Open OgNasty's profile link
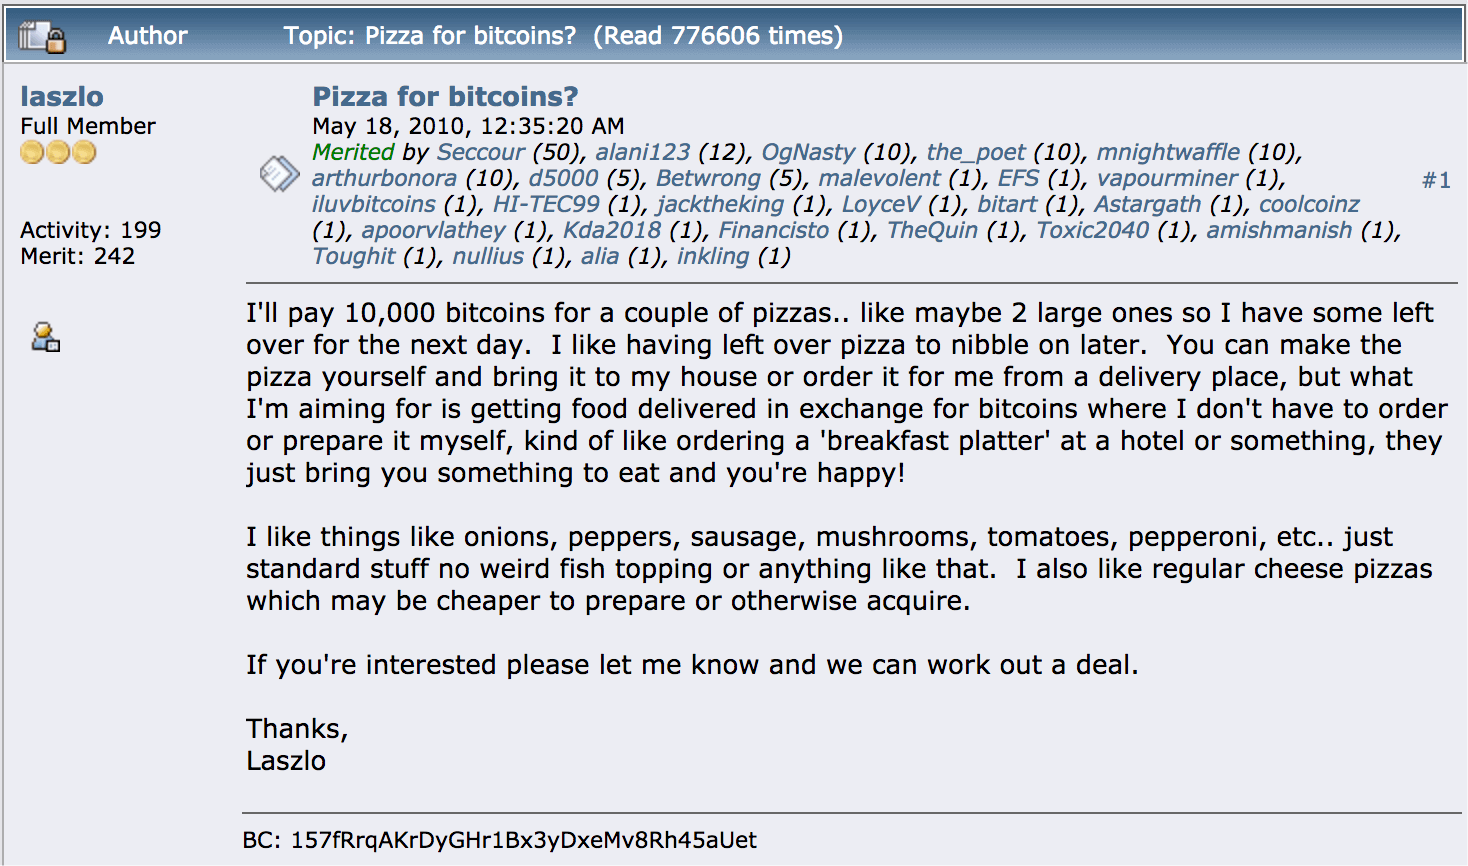Screen dimensions: 1468x866 (x=808, y=152)
